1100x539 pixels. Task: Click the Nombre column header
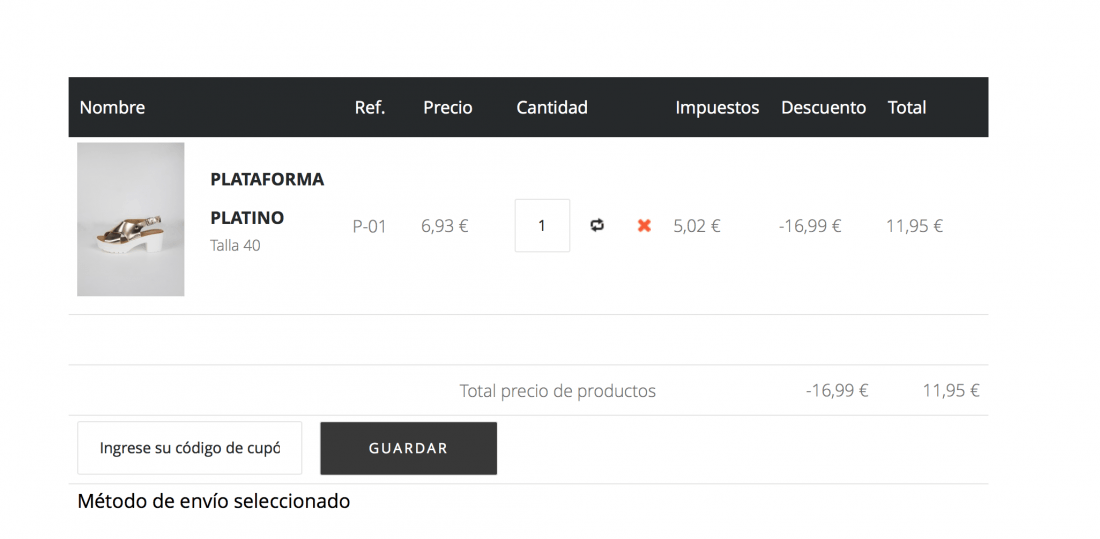(112, 107)
